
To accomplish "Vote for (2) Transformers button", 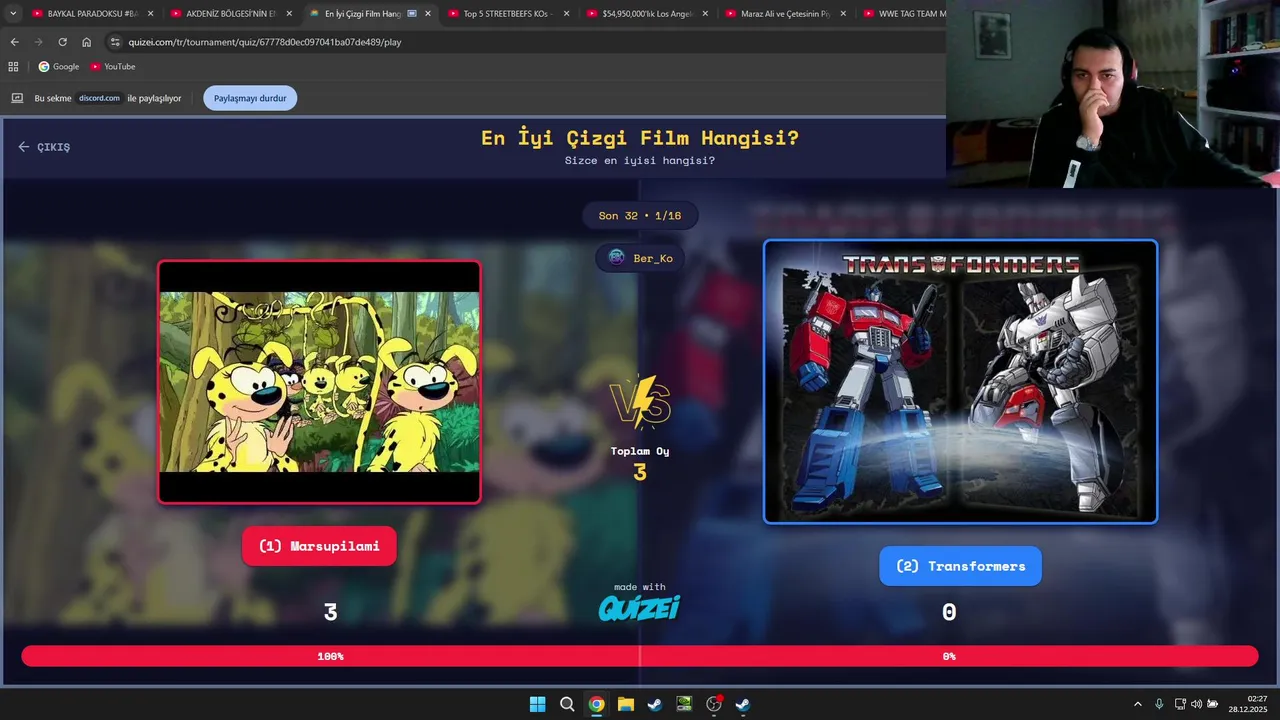I will pyautogui.click(x=960, y=566).
